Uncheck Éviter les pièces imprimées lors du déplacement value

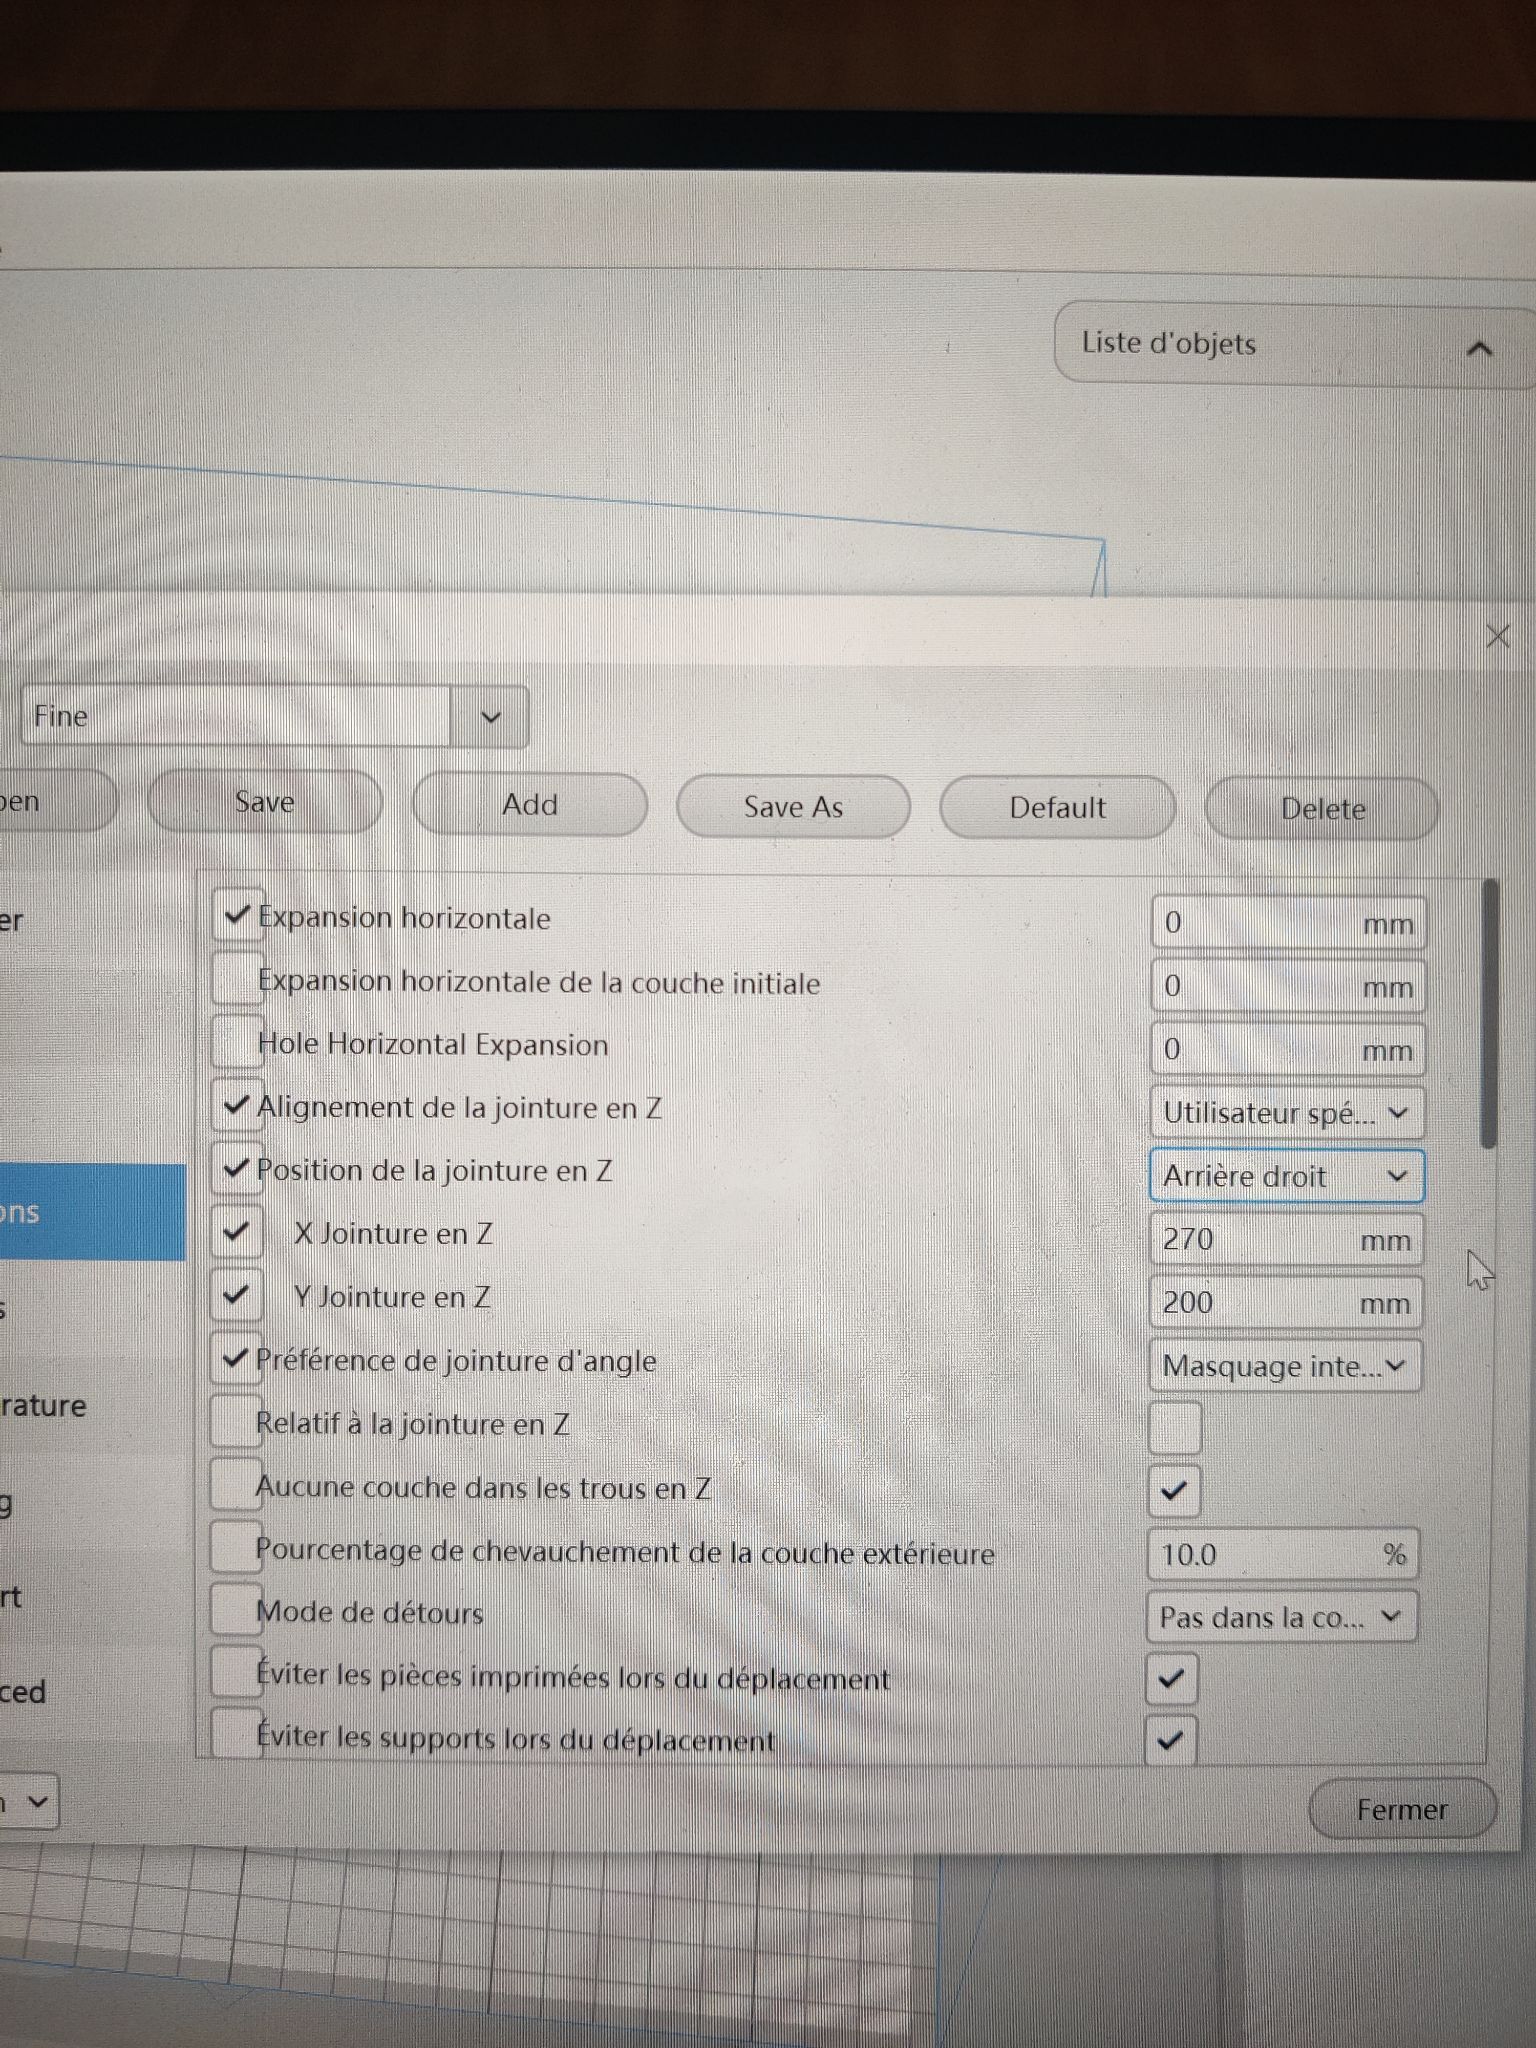[1172, 1679]
